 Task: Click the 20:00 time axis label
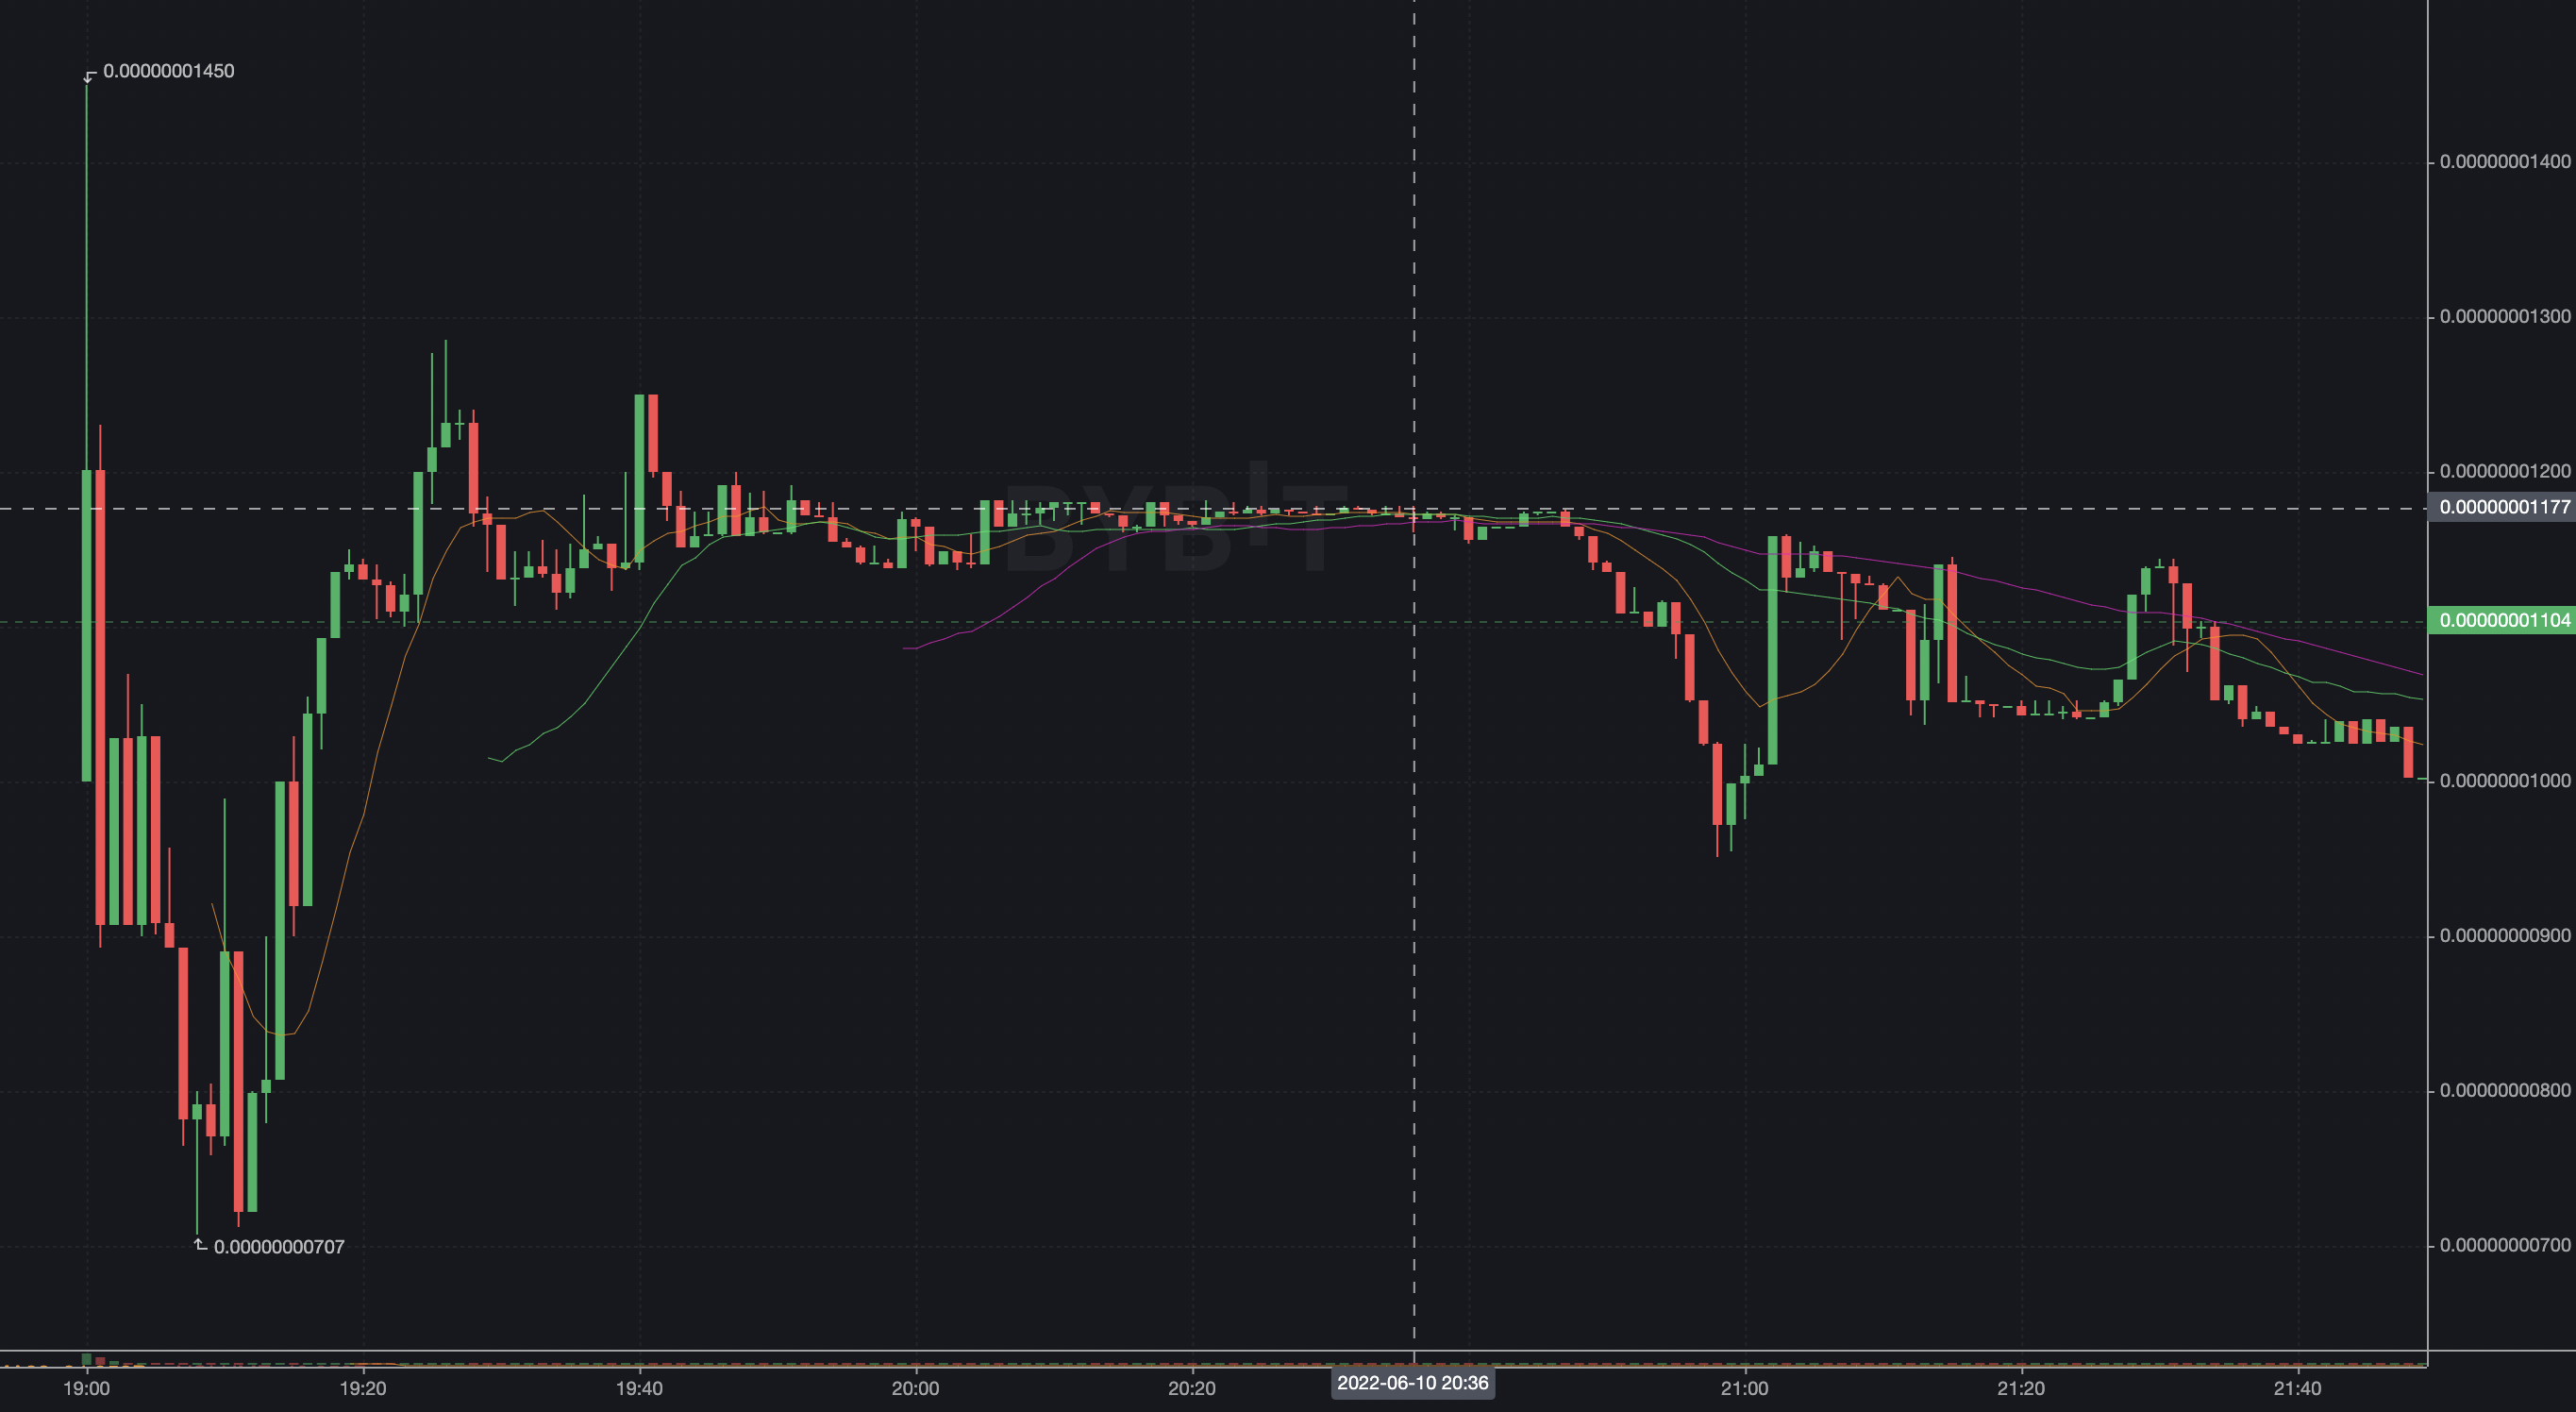[x=915, y=1389]
